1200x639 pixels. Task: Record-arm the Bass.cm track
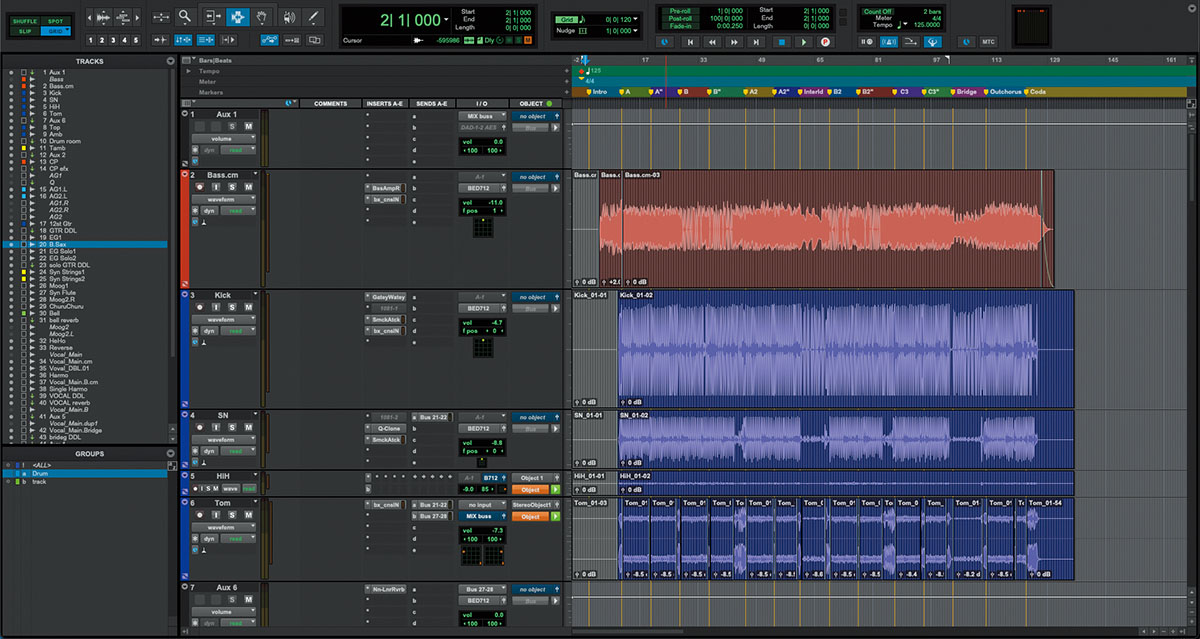(199, 187)
